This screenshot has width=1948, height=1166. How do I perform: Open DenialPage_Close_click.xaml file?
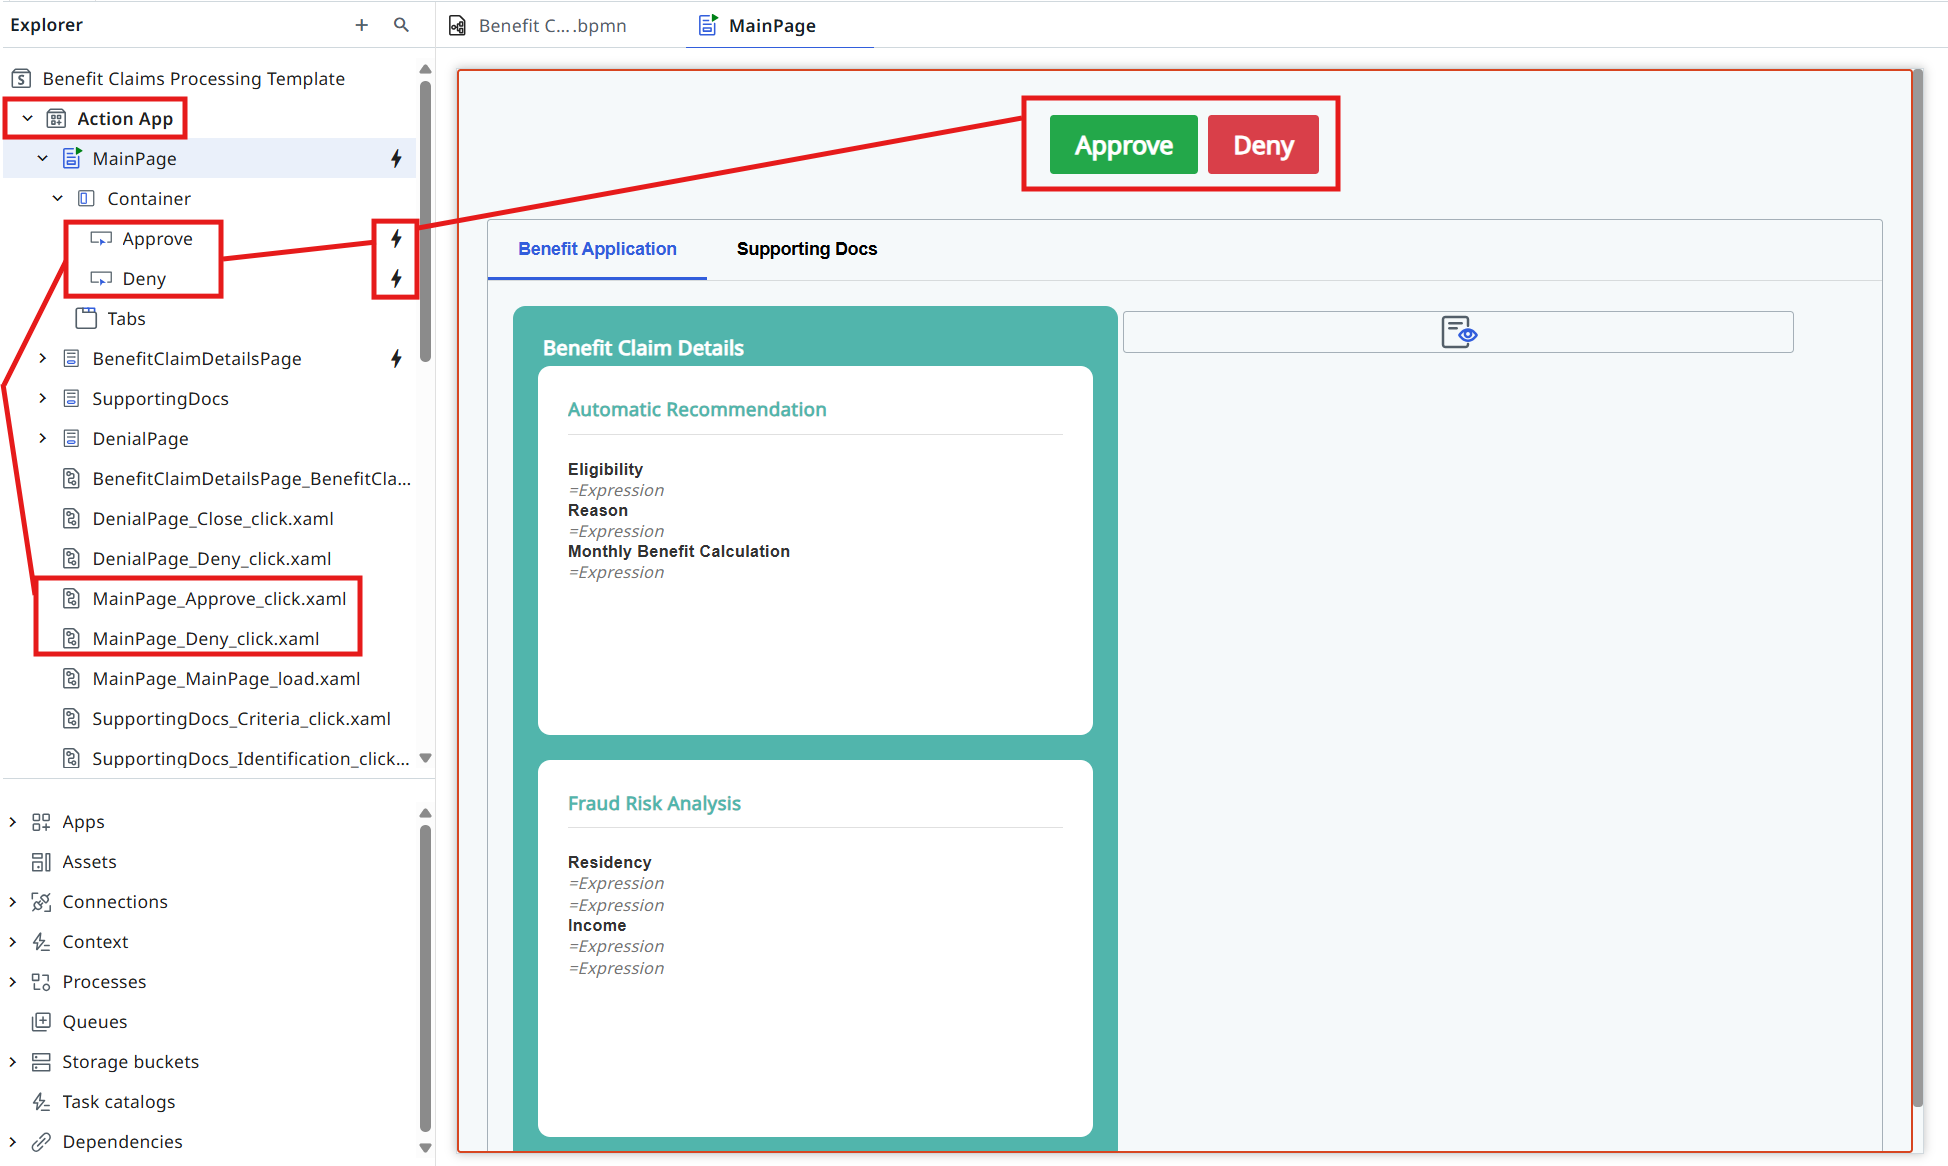[x=213, y=518]
